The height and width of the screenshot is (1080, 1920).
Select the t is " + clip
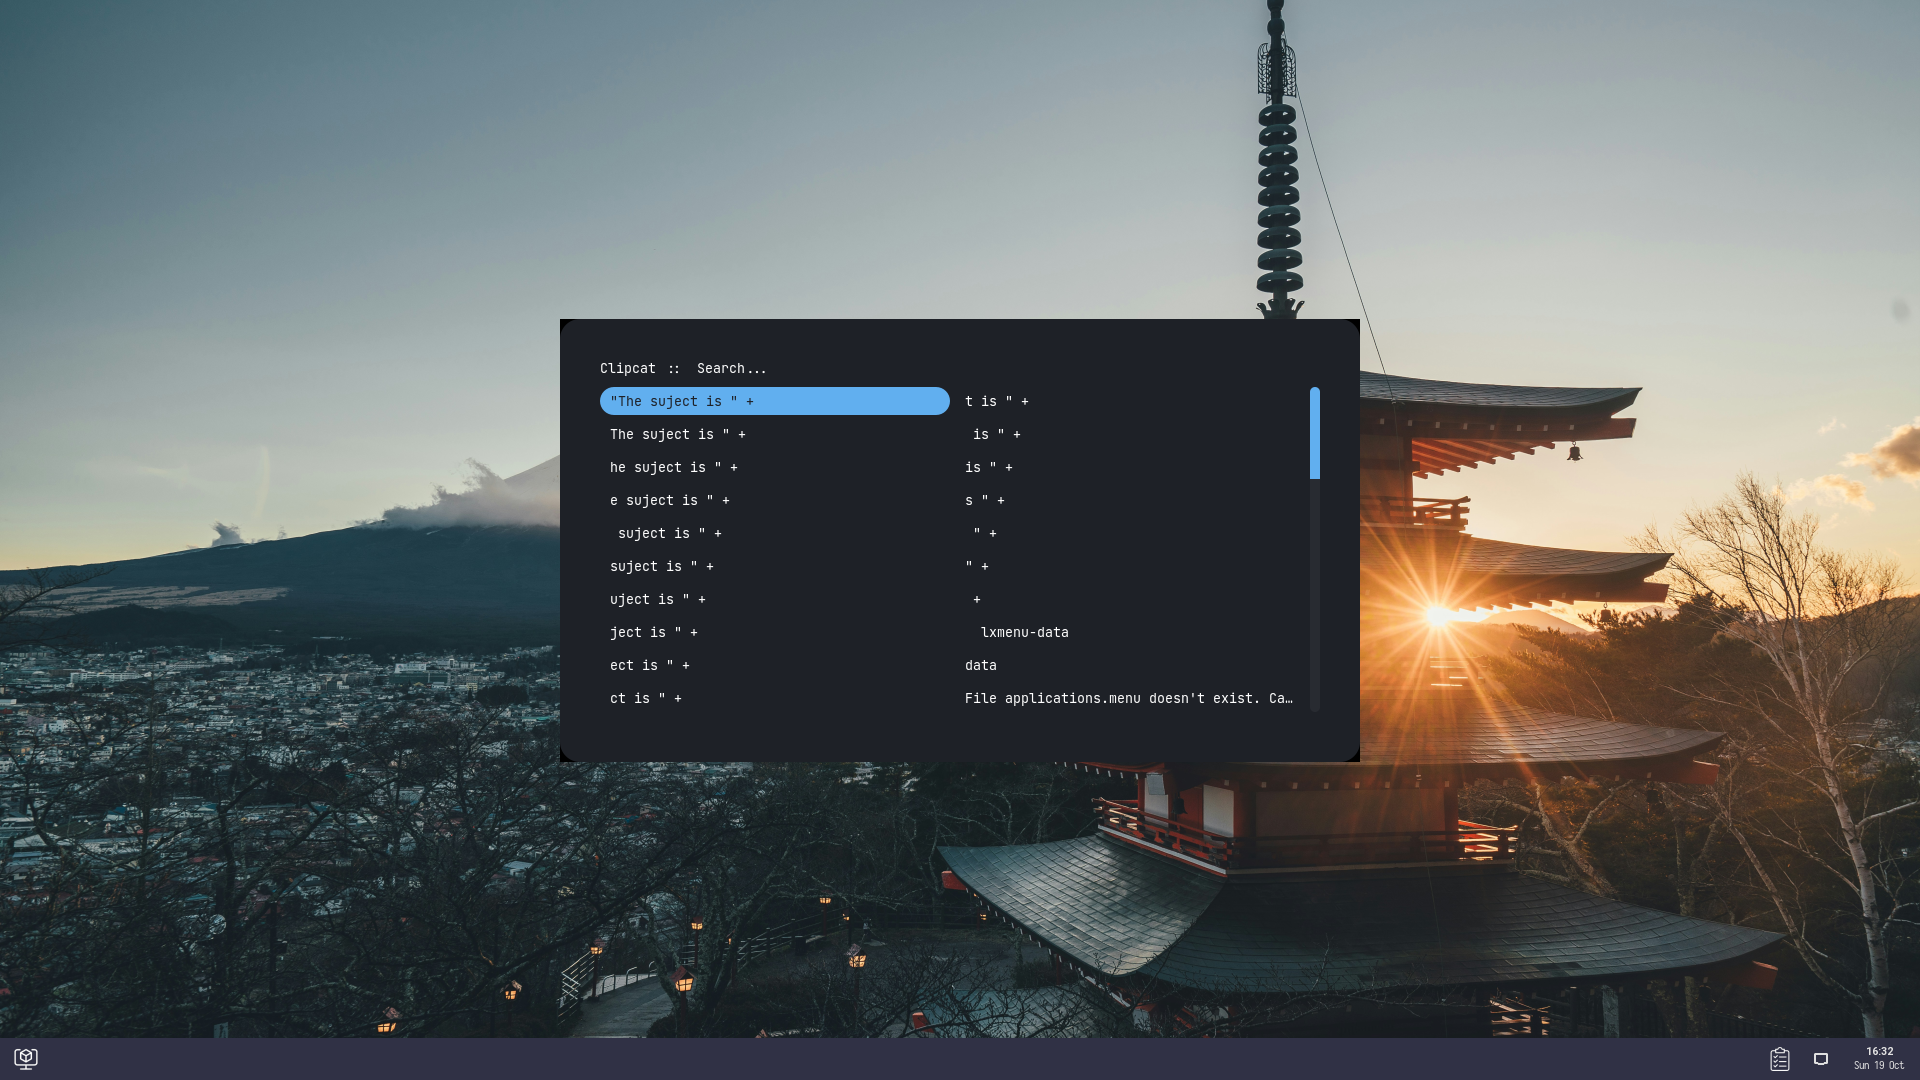1130,401
